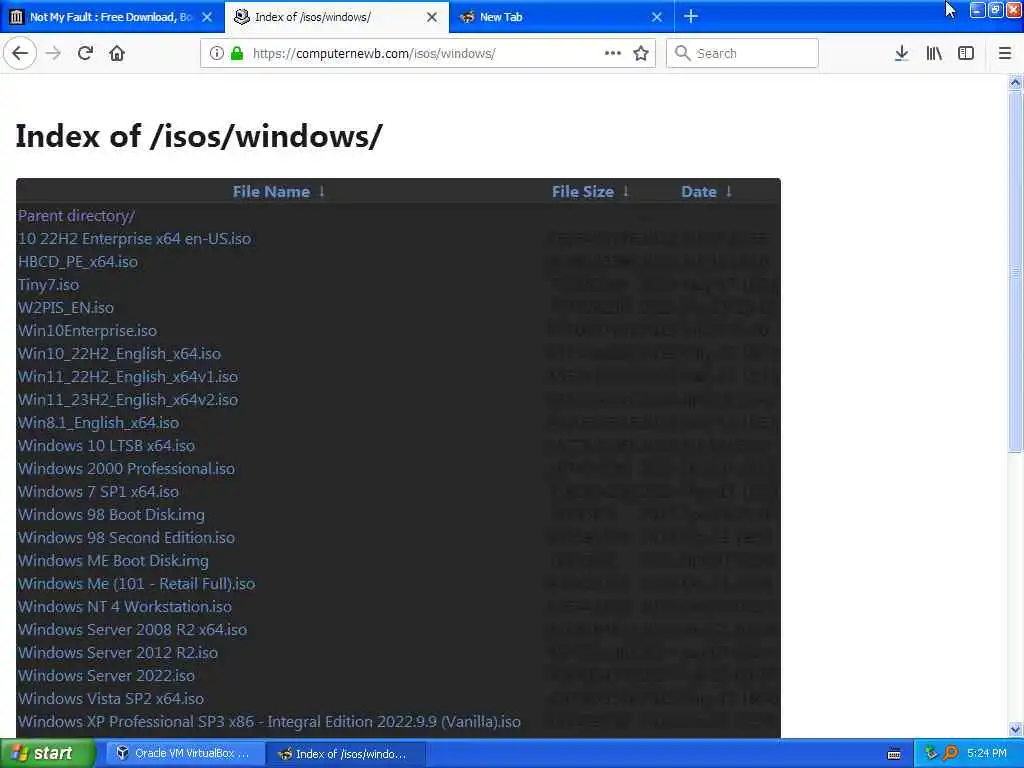Screen dimensions: 1024x768
Task: Open Windows 98 Second Edition.iso
Action: [127, 537]
